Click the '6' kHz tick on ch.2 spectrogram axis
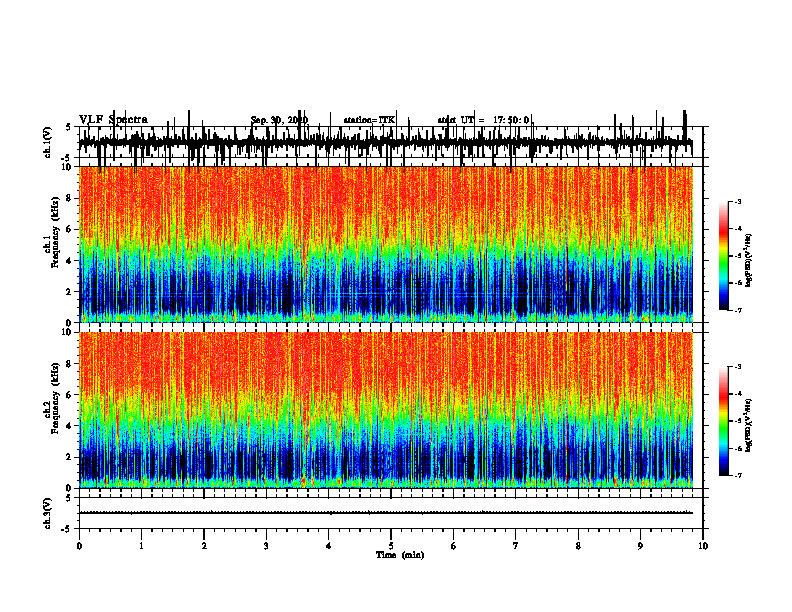 coord(69,395)
